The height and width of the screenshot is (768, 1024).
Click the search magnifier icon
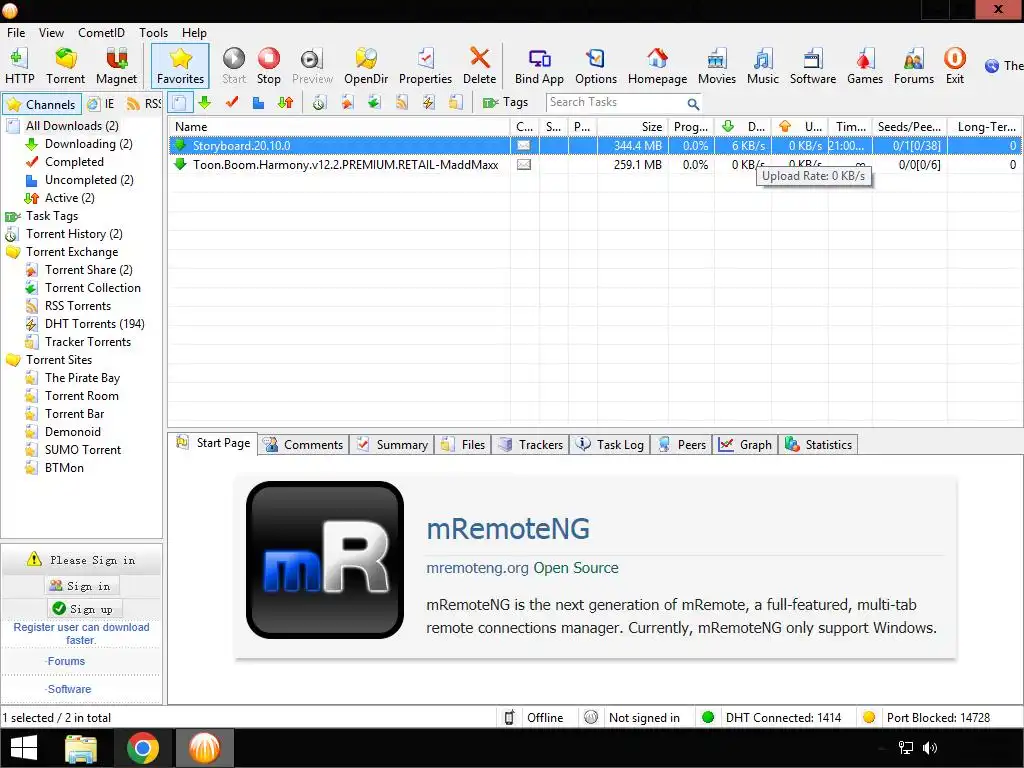(x=693, y=103)
